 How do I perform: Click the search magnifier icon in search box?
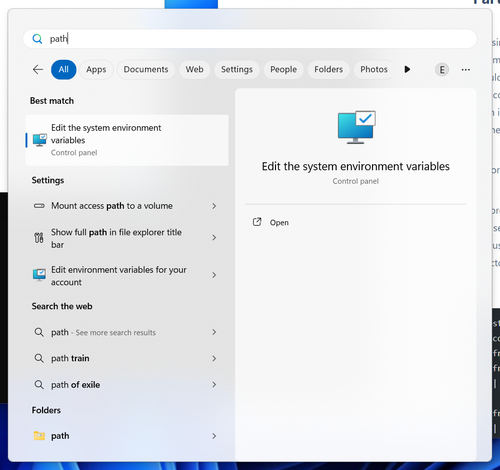pyautogui.click(x=37, y=39)
